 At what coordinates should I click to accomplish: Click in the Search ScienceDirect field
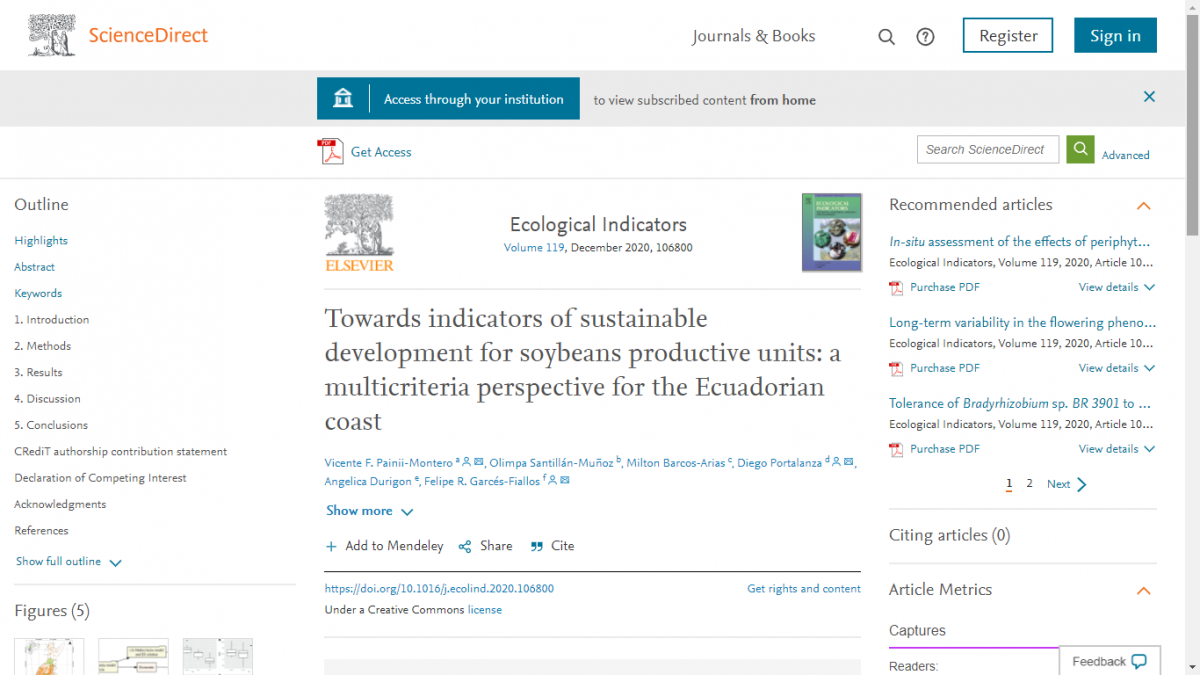click(x=988, y=149)
